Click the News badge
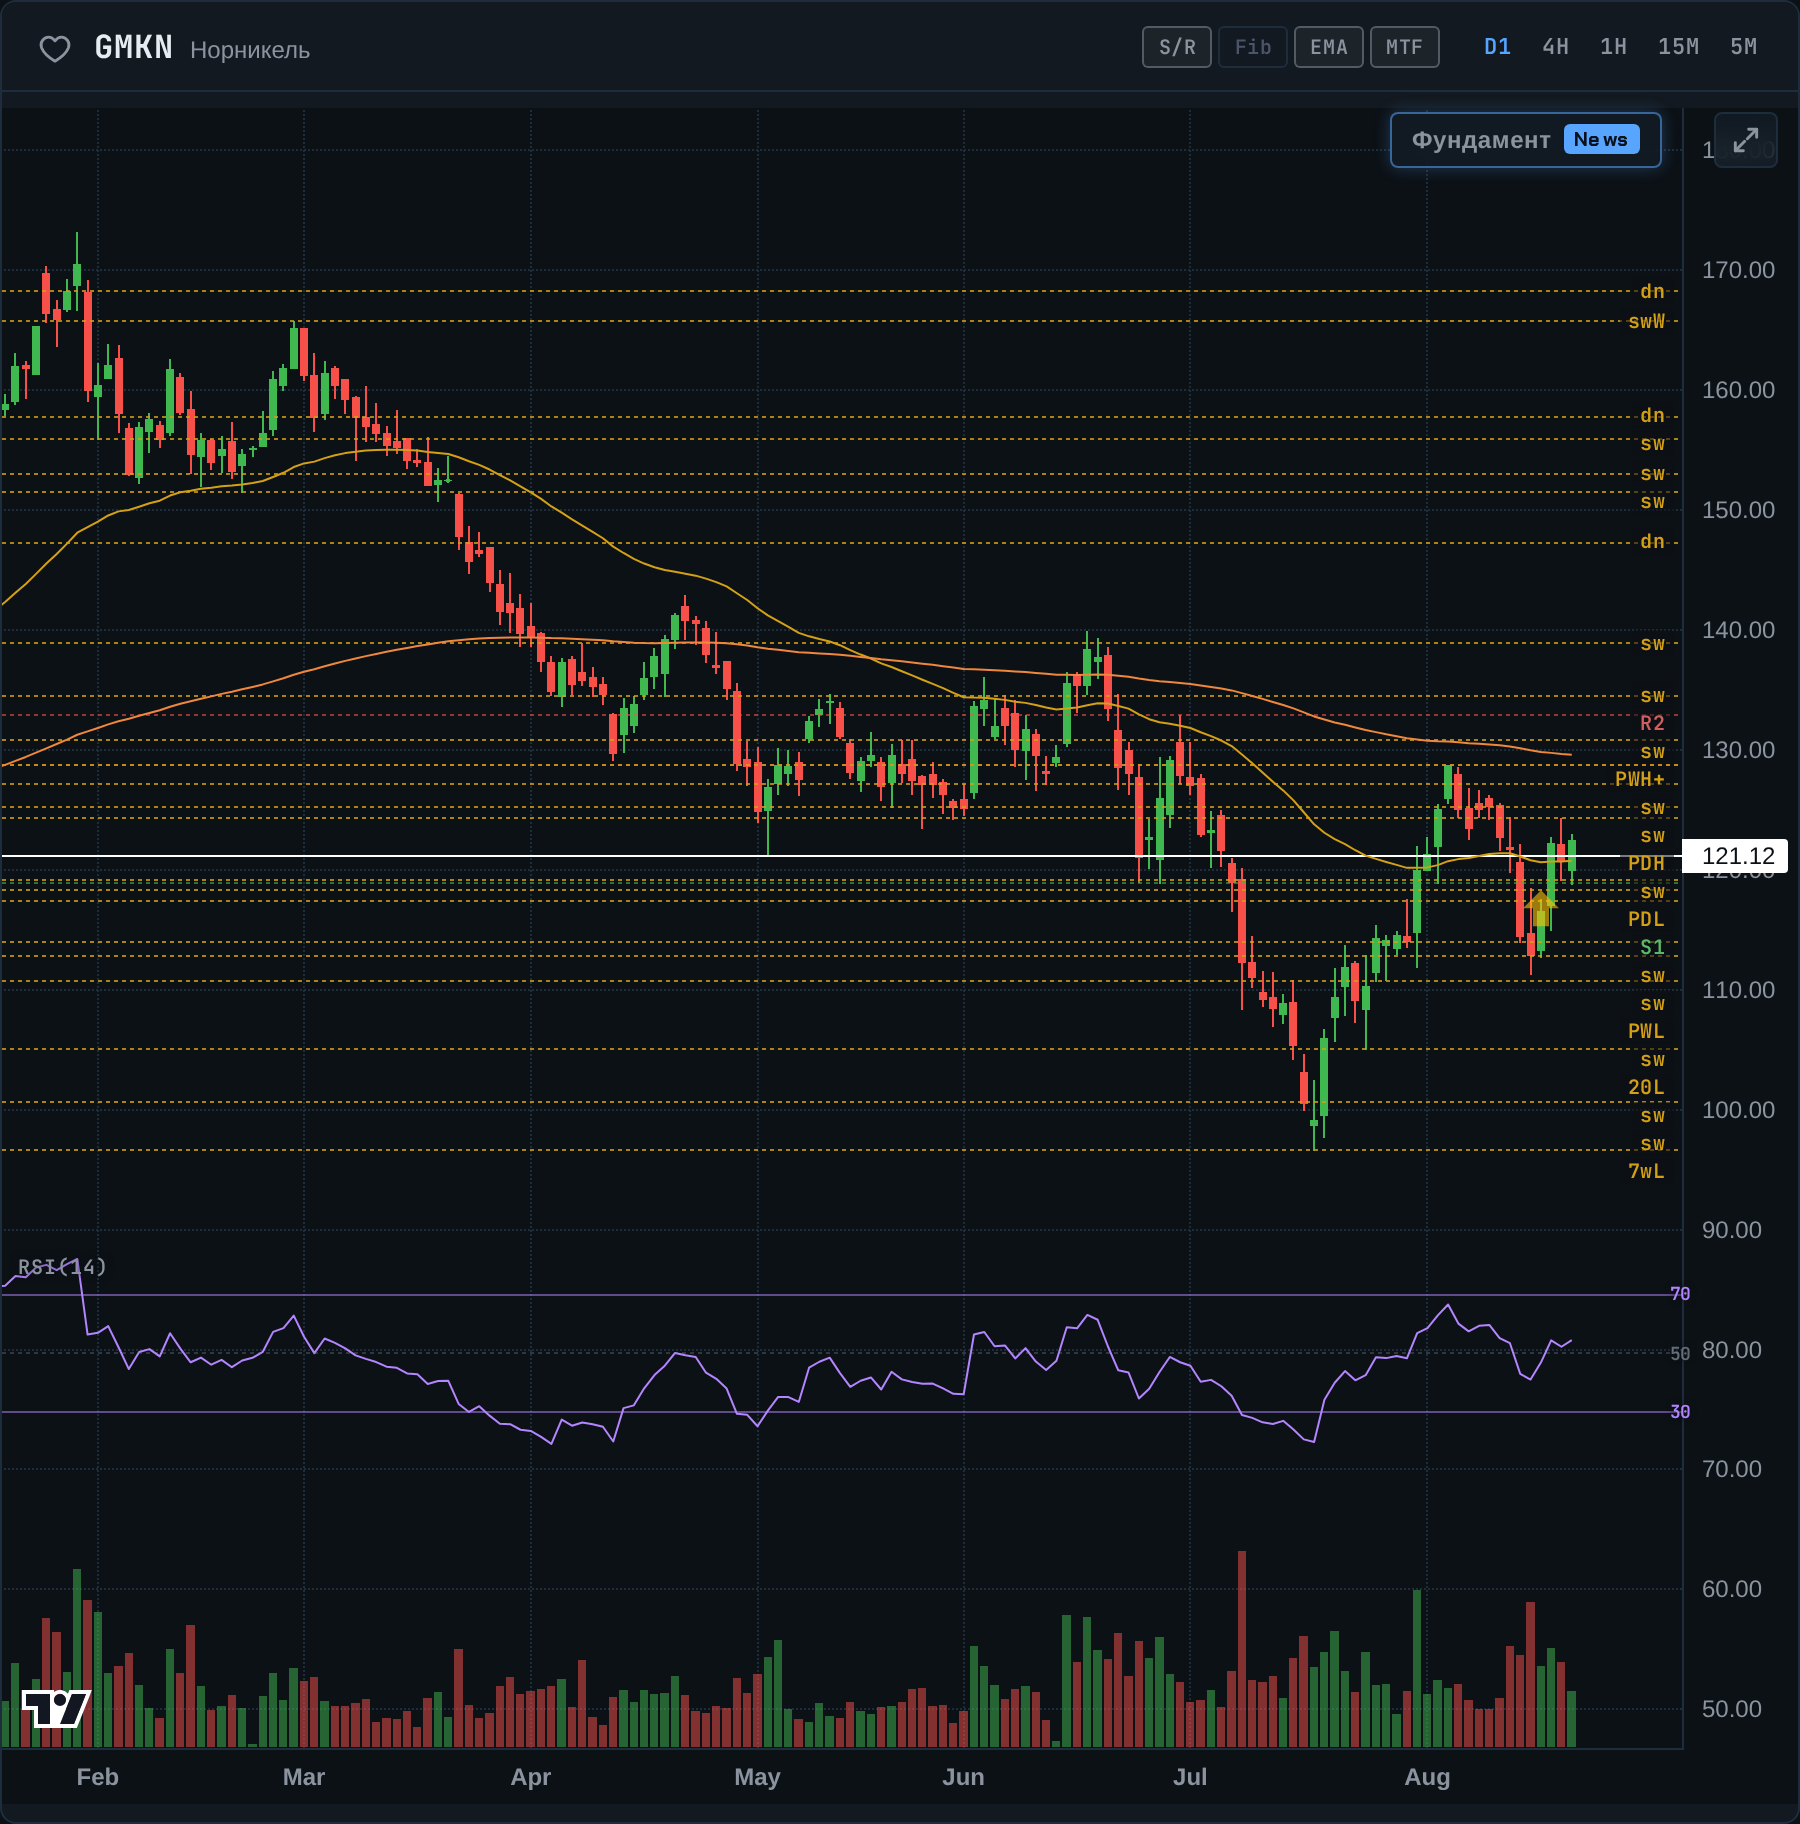 [1601, 140]
